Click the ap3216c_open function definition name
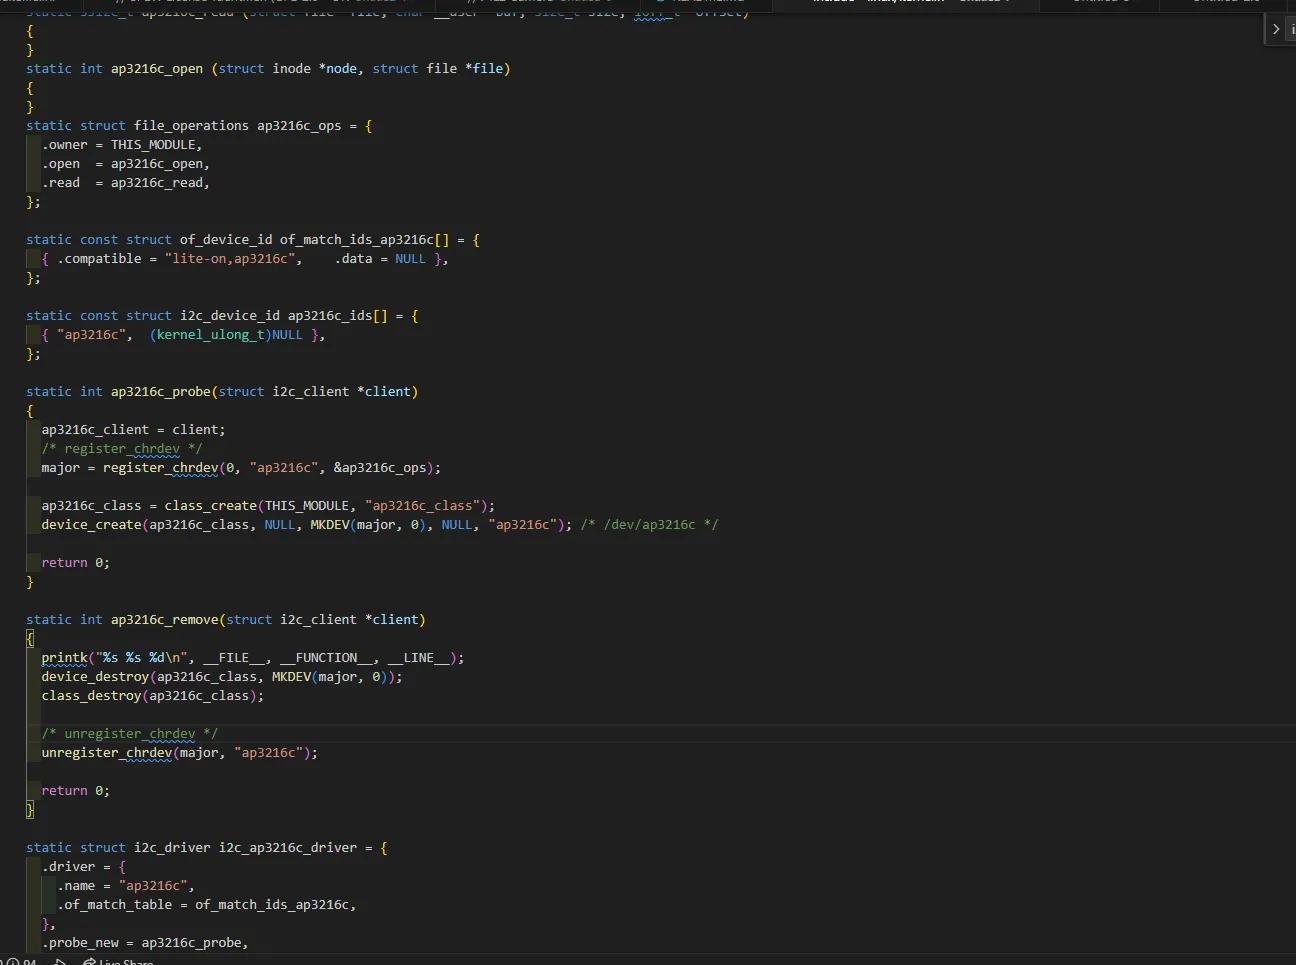The width and height of the screenshot is (1296, 965). click(157, 69)
